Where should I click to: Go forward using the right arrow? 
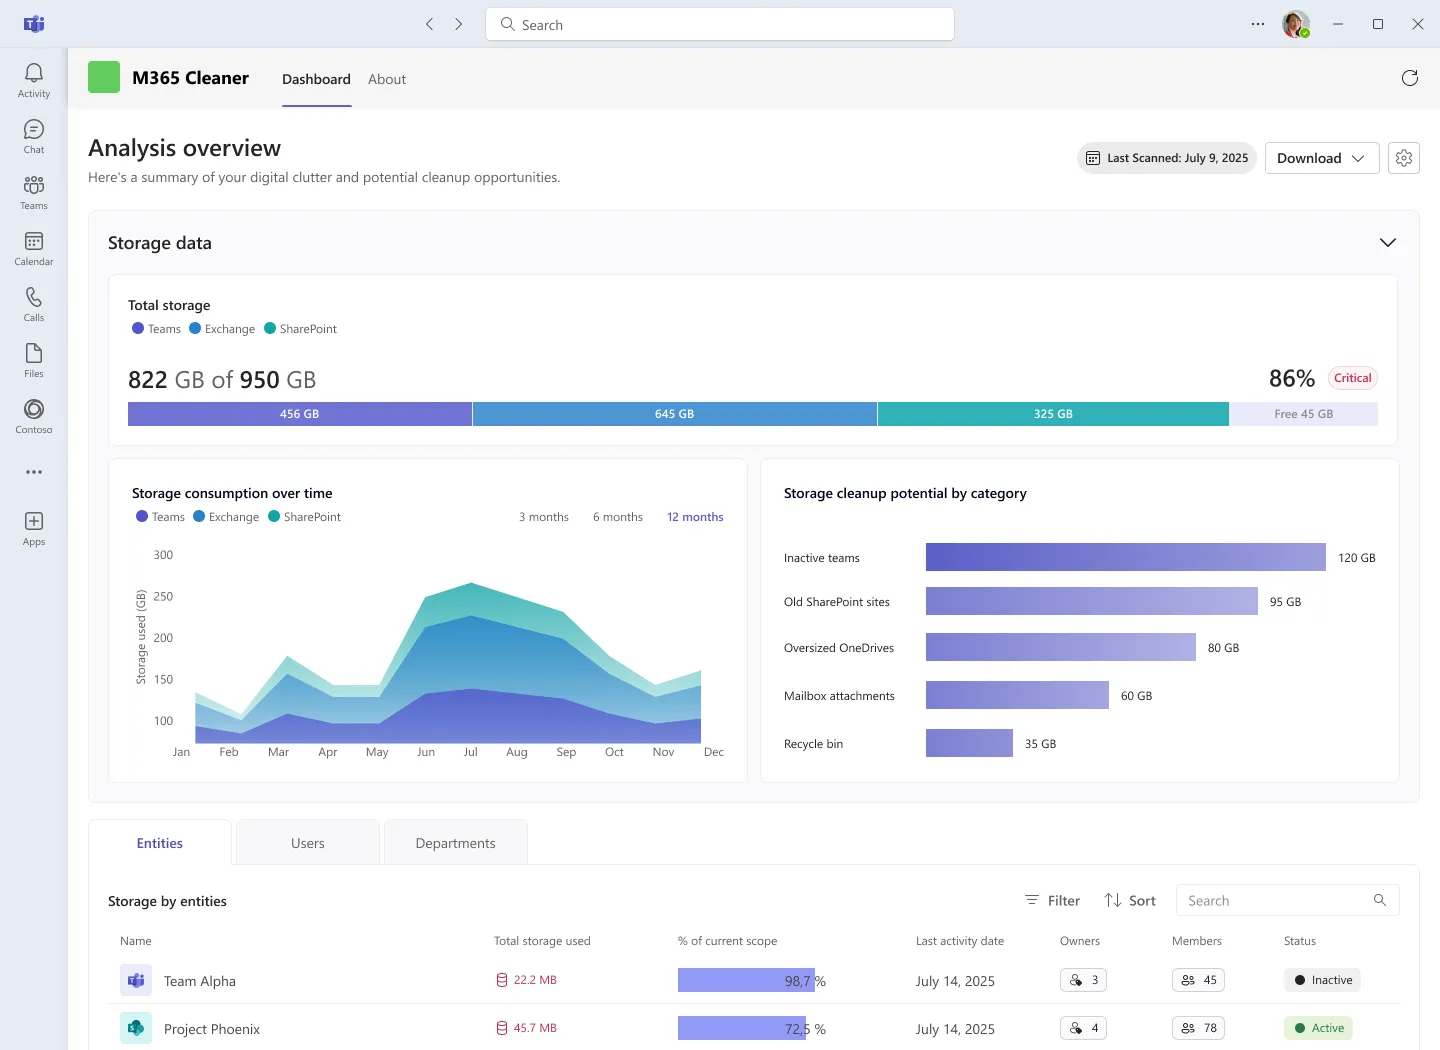point(459,24)
